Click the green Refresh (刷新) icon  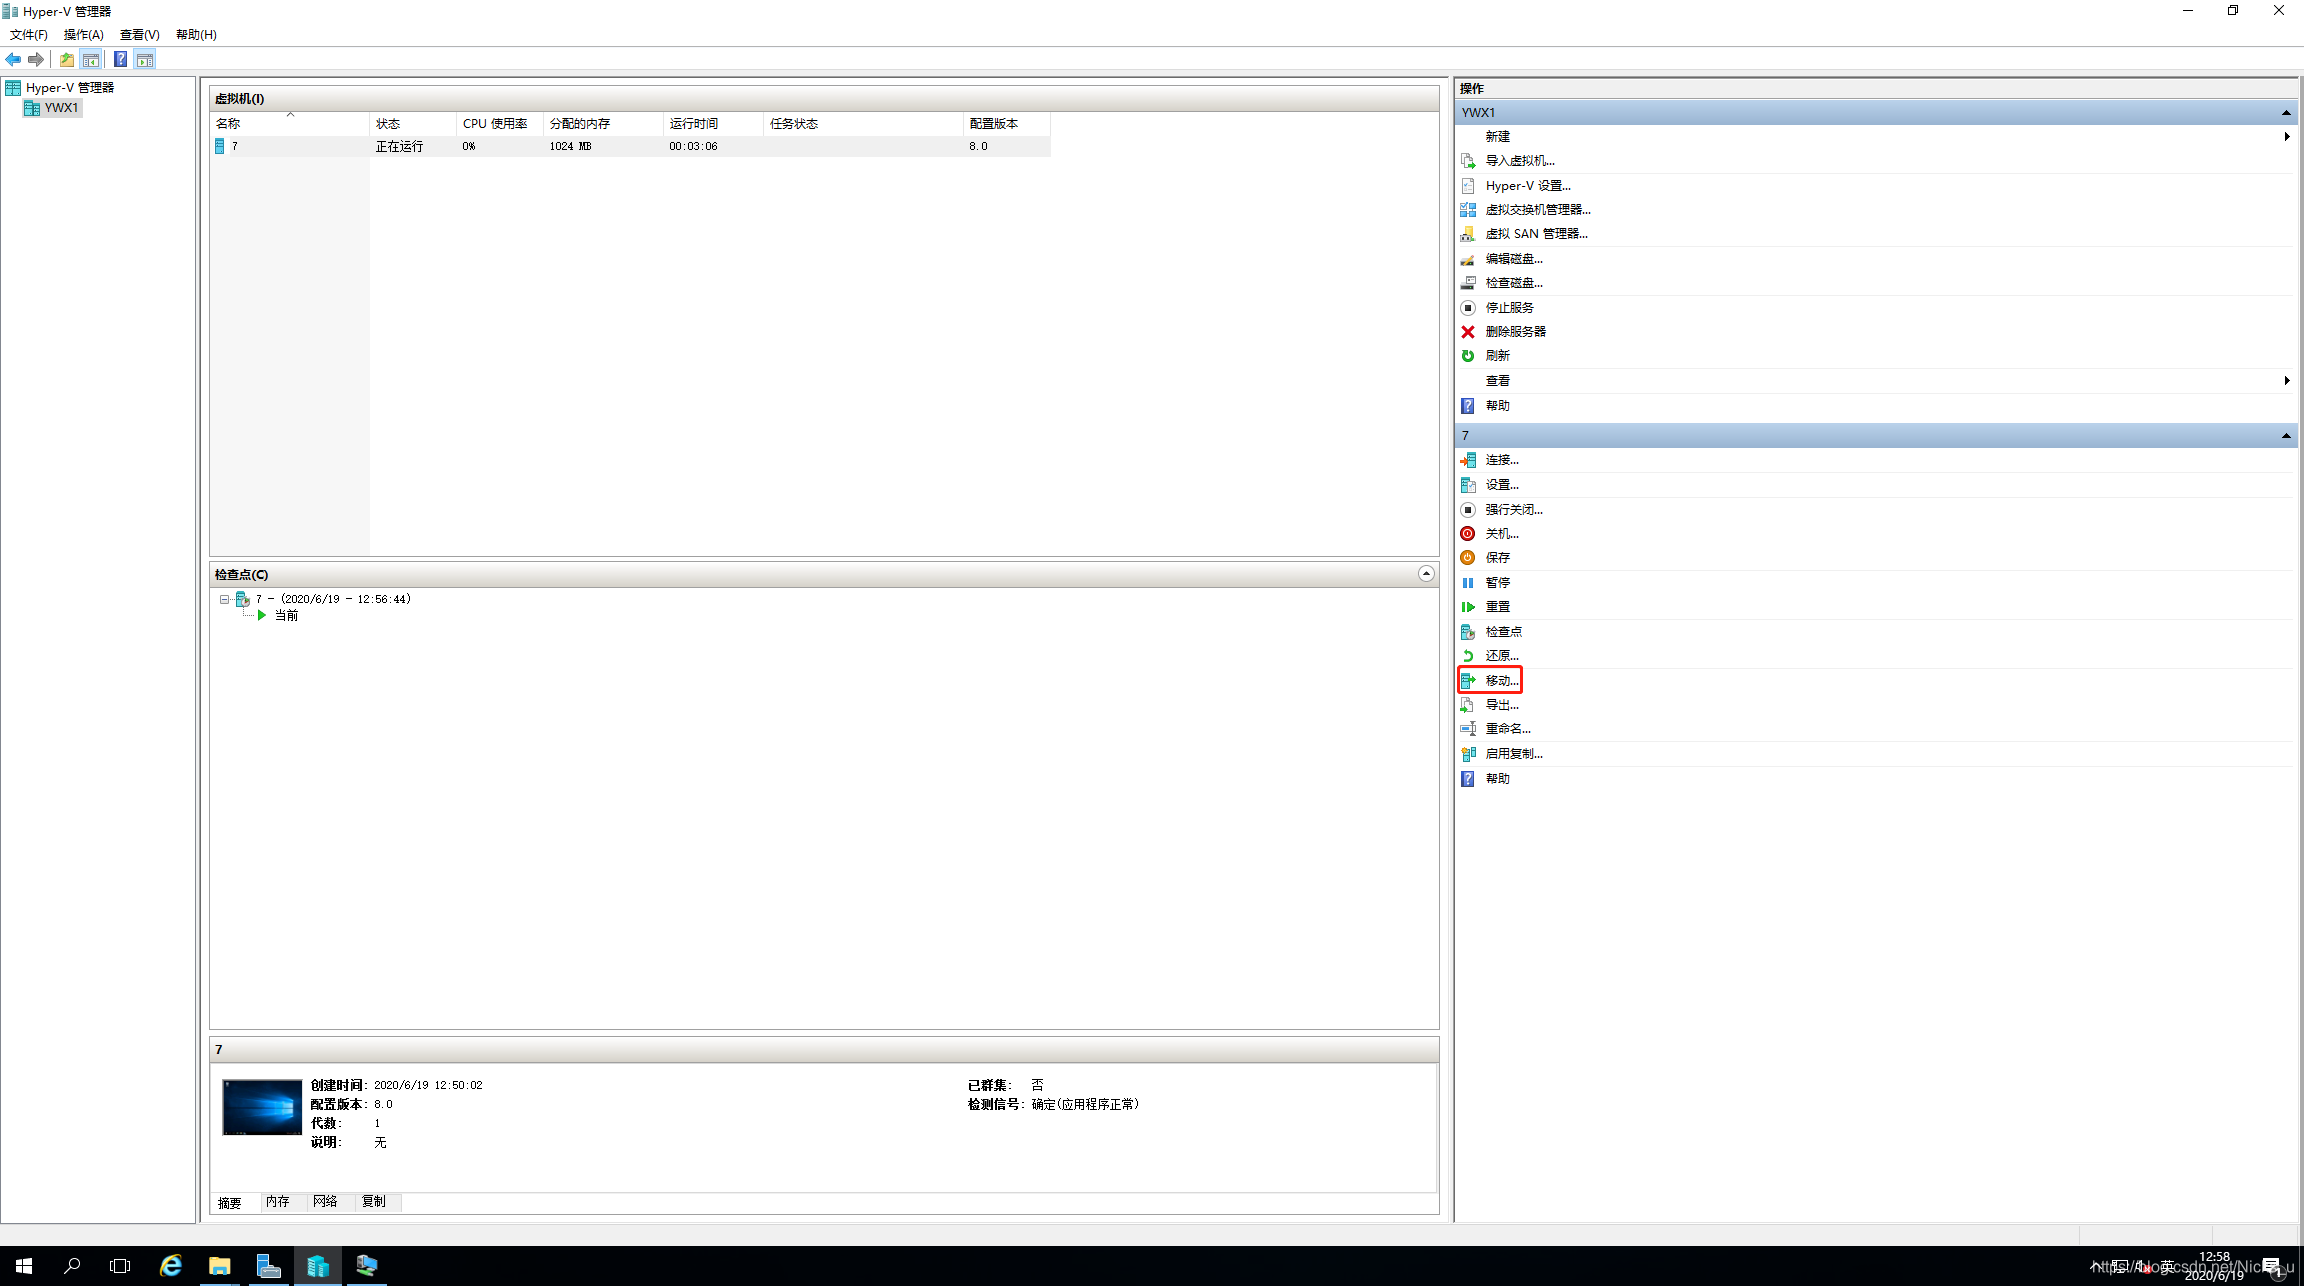[x=1468, y=356]
